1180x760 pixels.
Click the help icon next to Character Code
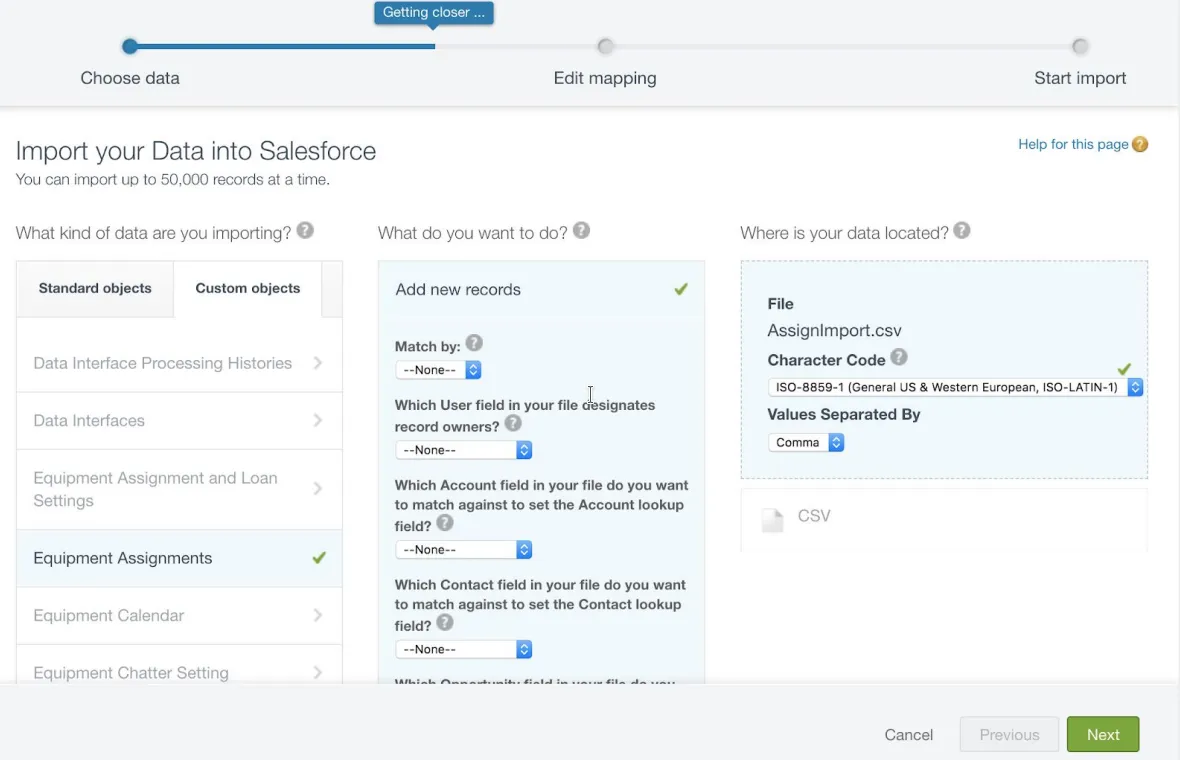coord(899,357)
